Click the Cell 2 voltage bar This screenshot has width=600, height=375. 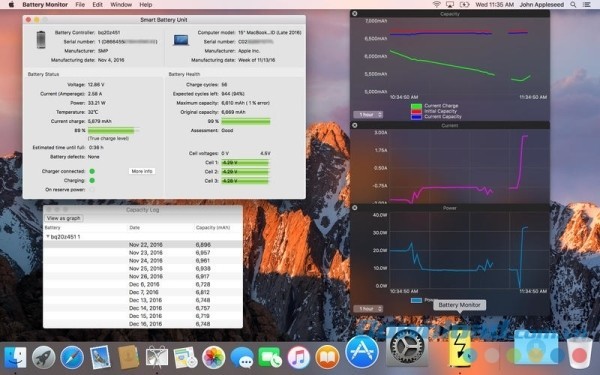pyautogui.click(x=245, y=171)
